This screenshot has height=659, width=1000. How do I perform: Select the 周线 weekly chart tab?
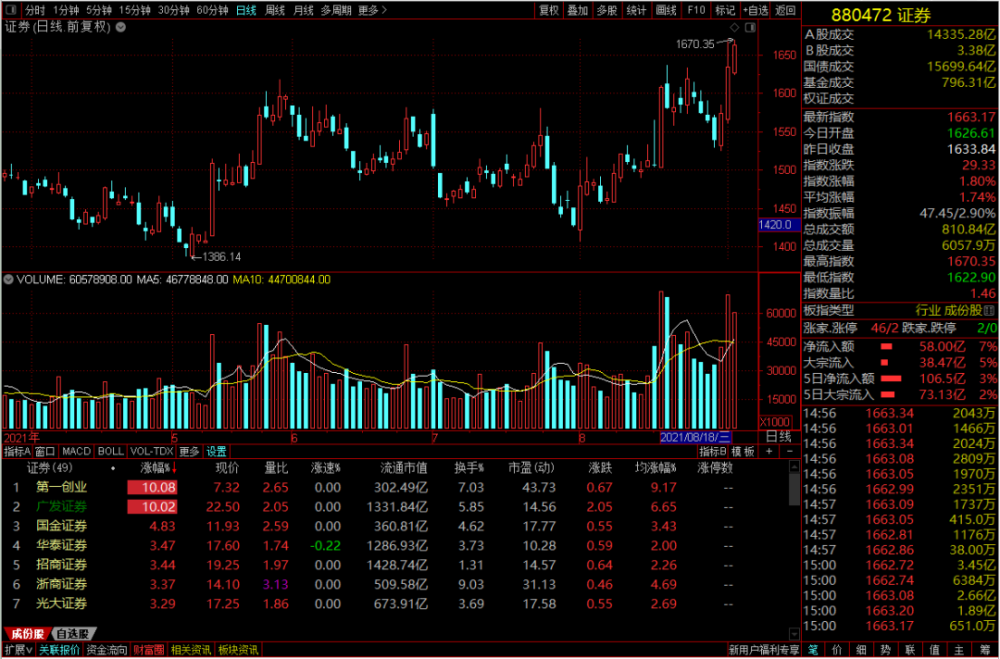click(x=273, y=10)
